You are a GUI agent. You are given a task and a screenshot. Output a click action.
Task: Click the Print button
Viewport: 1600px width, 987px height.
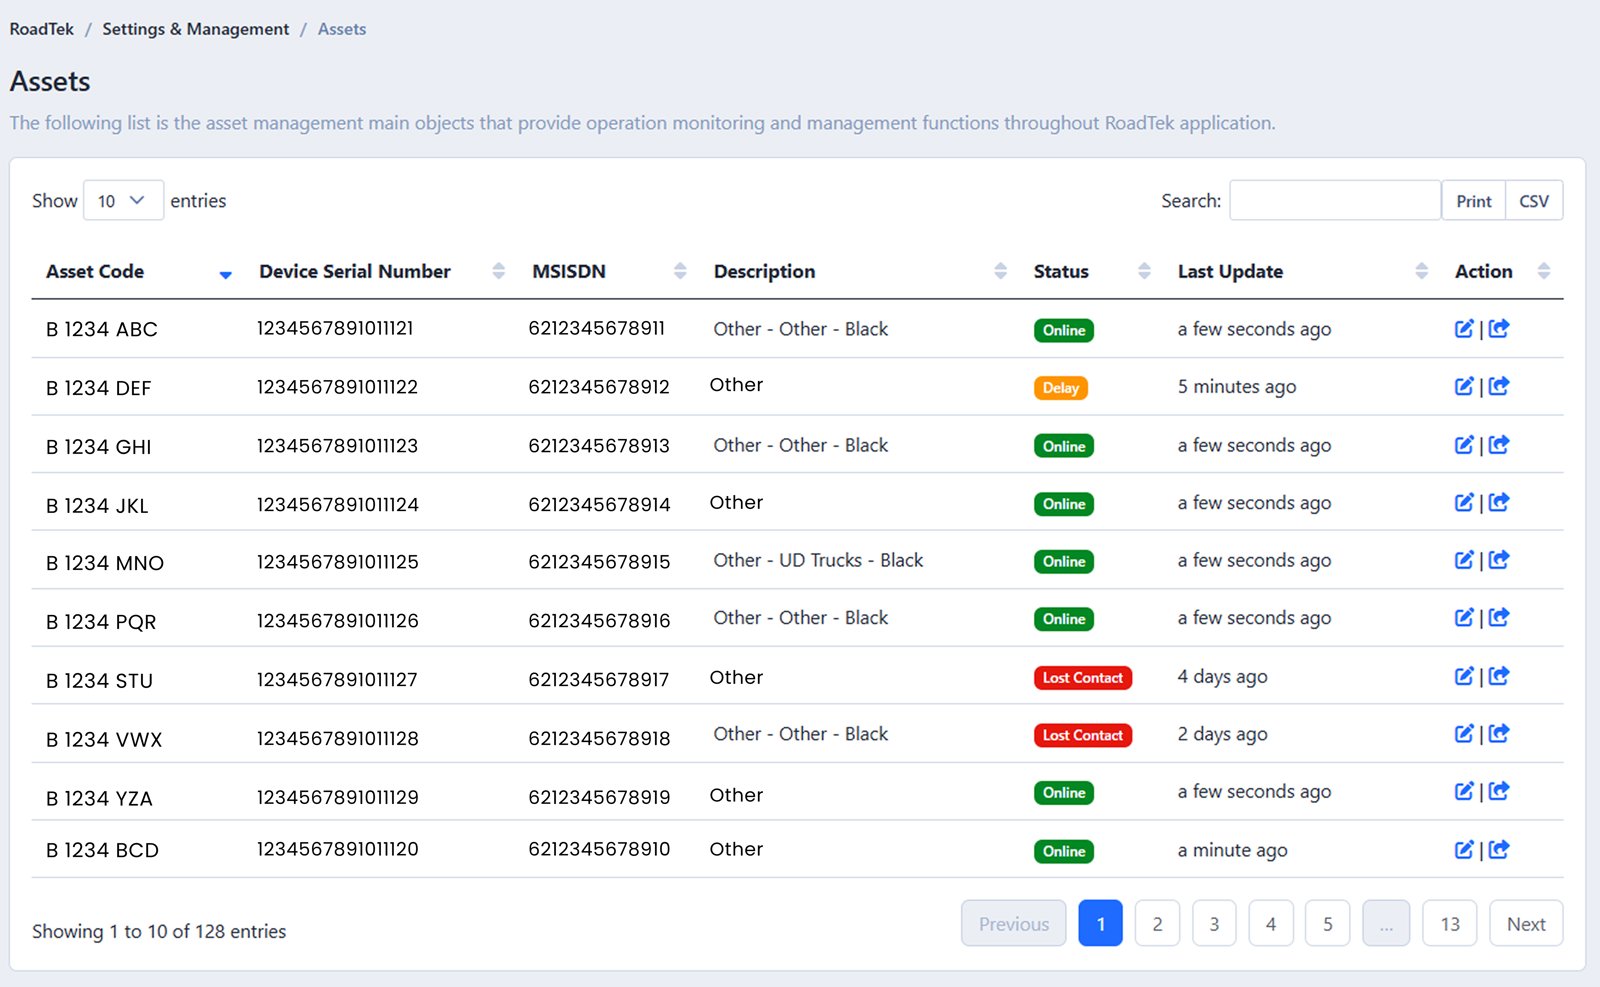tap(1473, 201)
